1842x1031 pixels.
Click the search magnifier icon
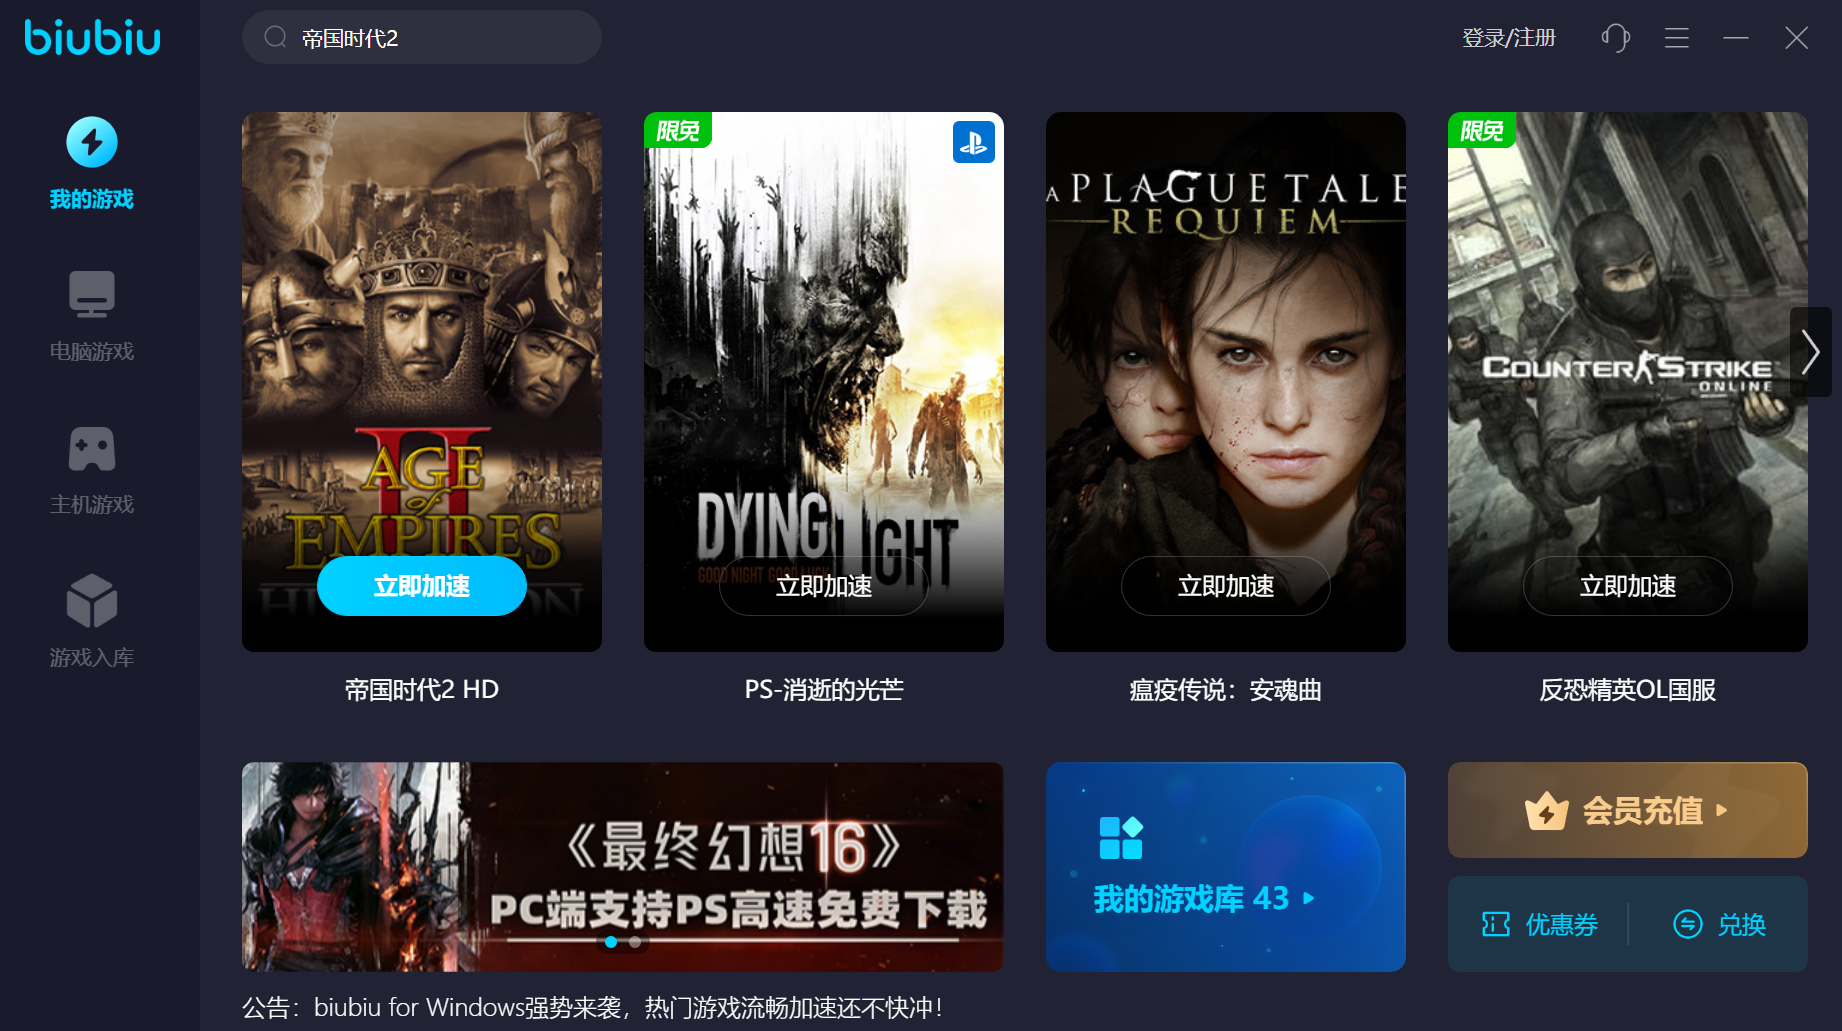pyautogui.click(x=275, y=37)
